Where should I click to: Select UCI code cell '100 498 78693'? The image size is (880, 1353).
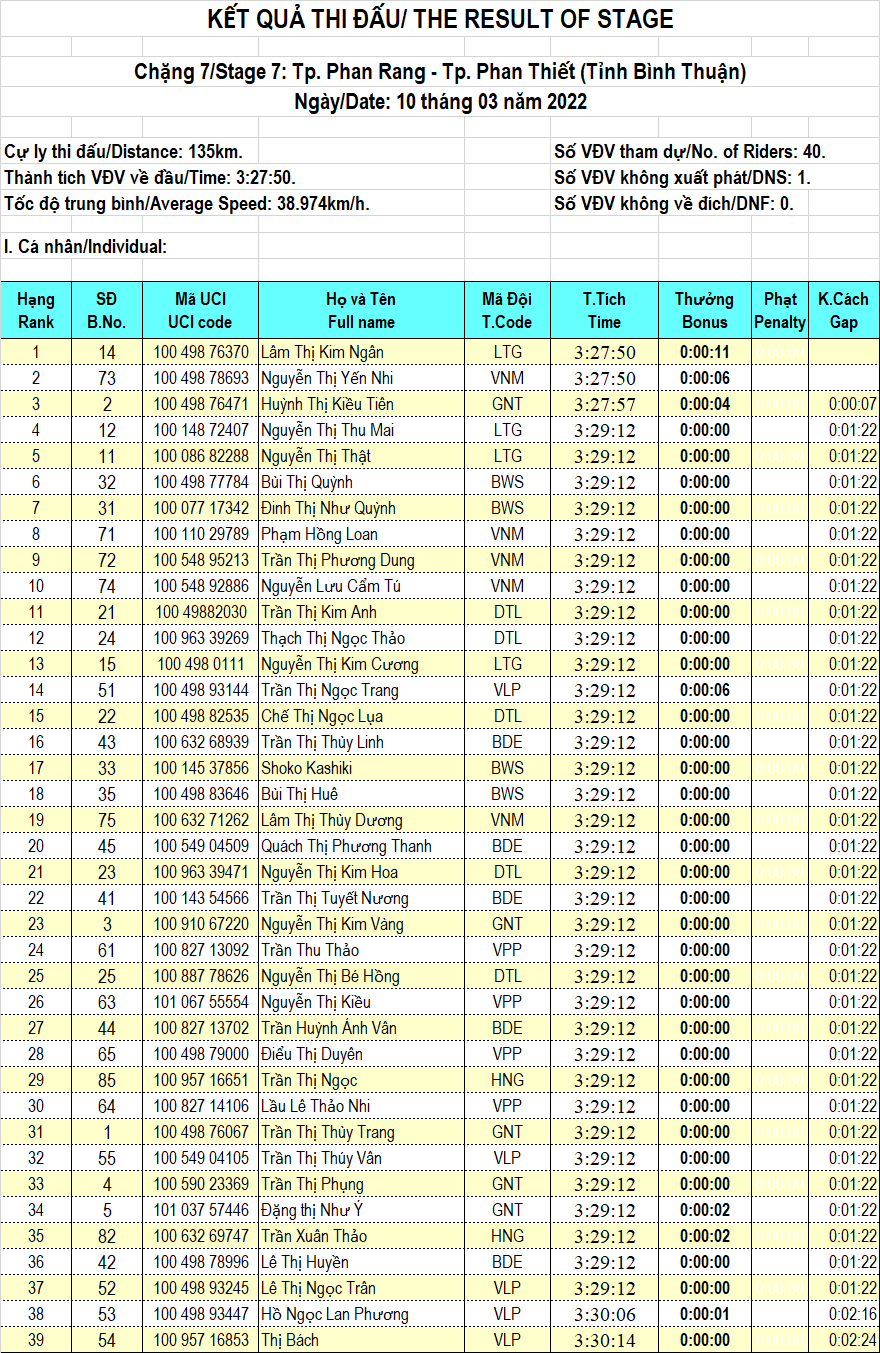pyautogui.click(x=201, y=378)
